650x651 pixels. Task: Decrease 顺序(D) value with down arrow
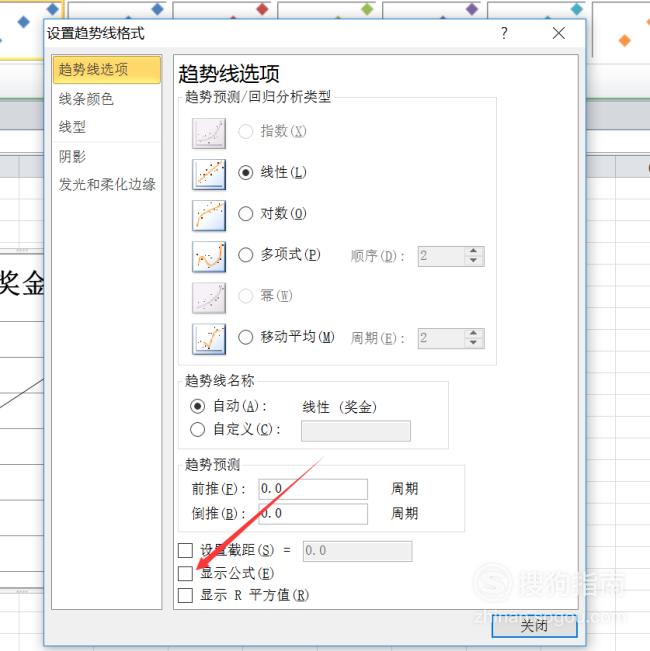[x=473, y=261]
